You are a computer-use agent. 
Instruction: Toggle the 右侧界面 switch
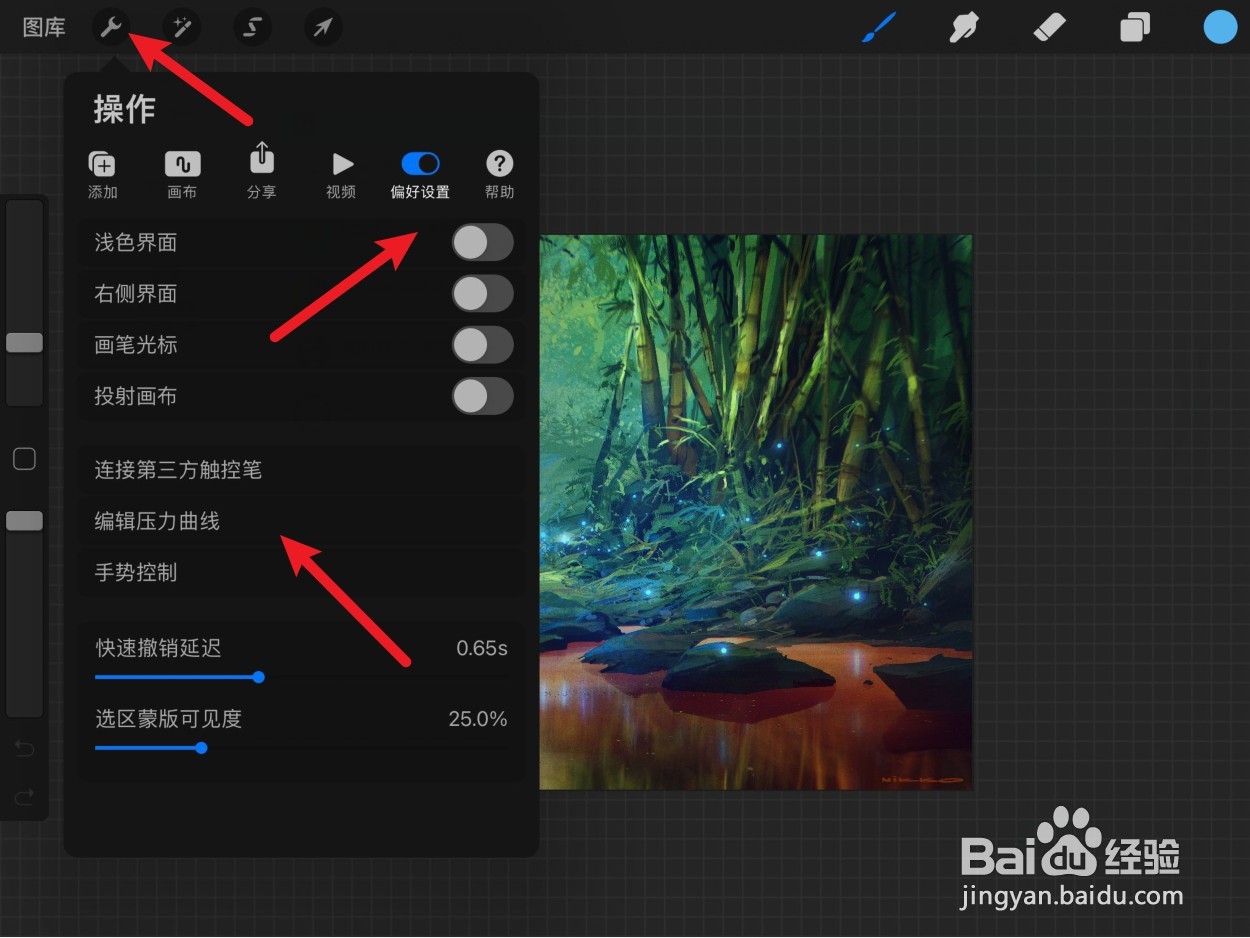click(x=482, y=294)
